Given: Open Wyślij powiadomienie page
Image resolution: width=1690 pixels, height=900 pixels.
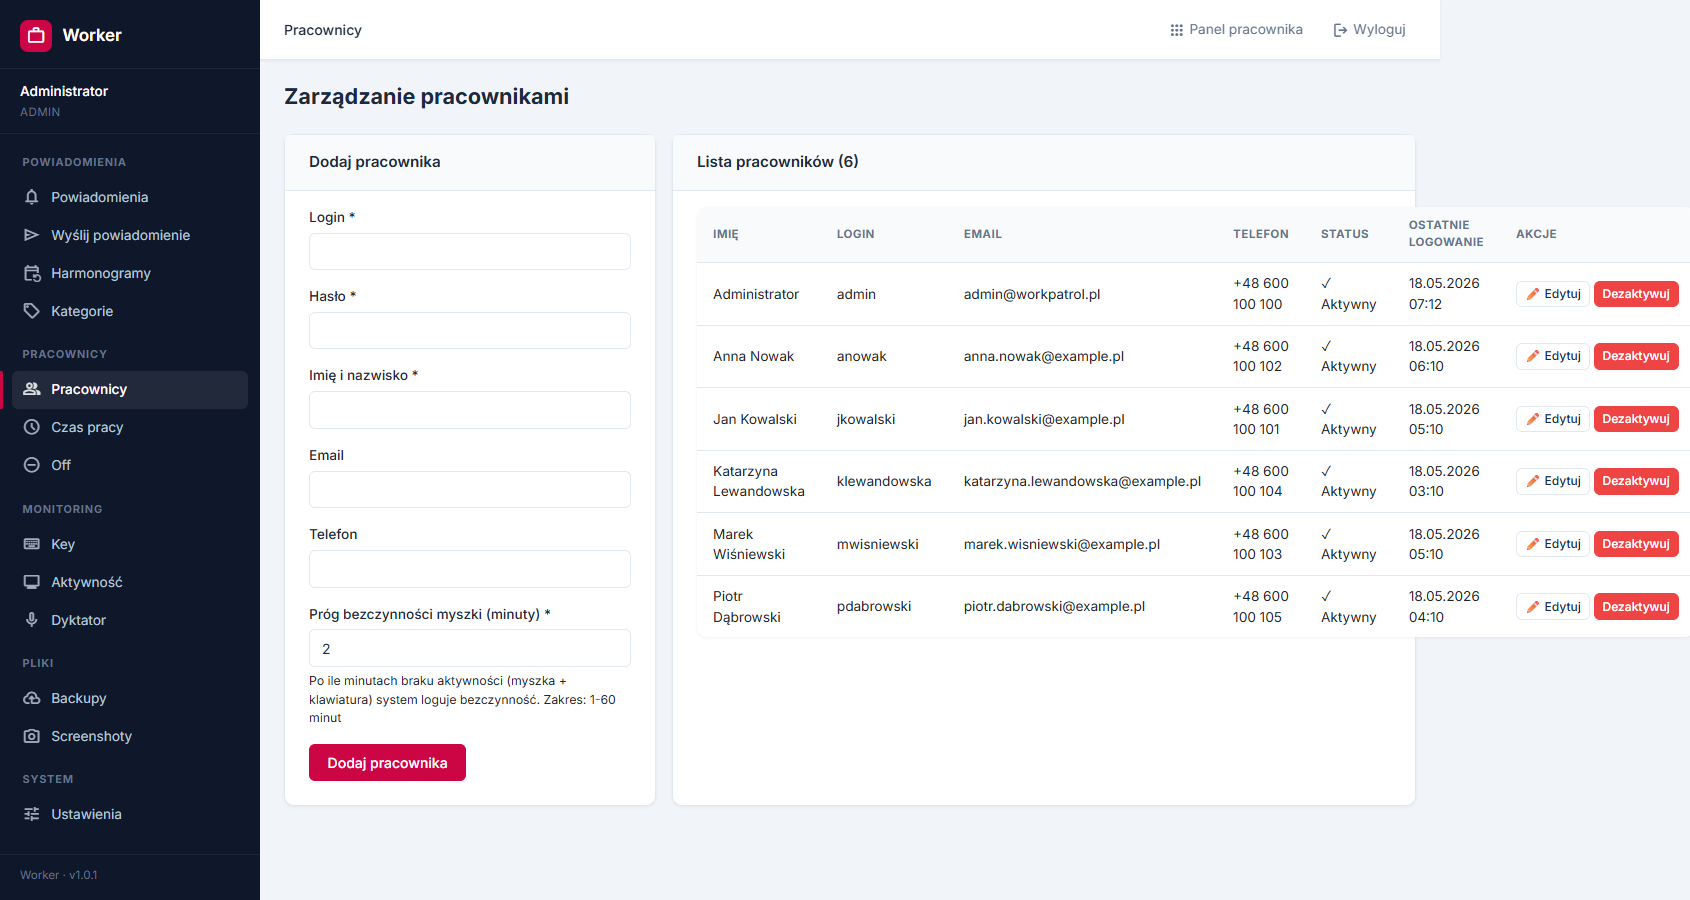Looking at the screenshot, I should coord(130,235).
